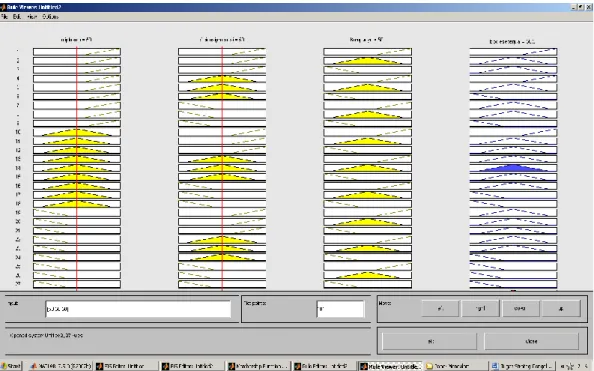Click rule number 7 label
The height and width of the screenshot is (371, 594).
pyautogui.click(x=18, y=105)
